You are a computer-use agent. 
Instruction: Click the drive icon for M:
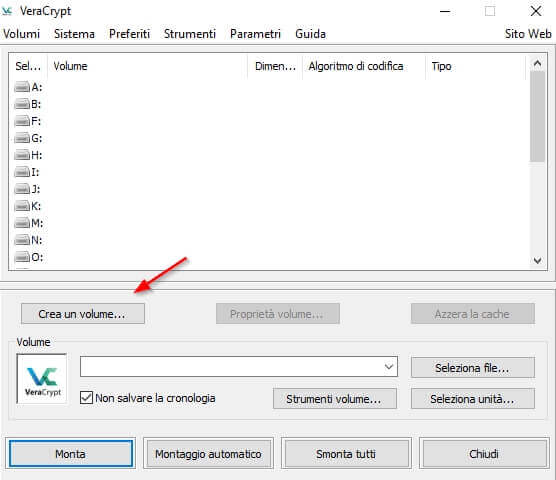22,223
